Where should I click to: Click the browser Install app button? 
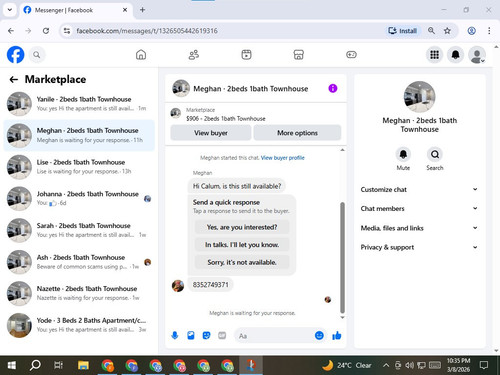click(x=403, y=31)
